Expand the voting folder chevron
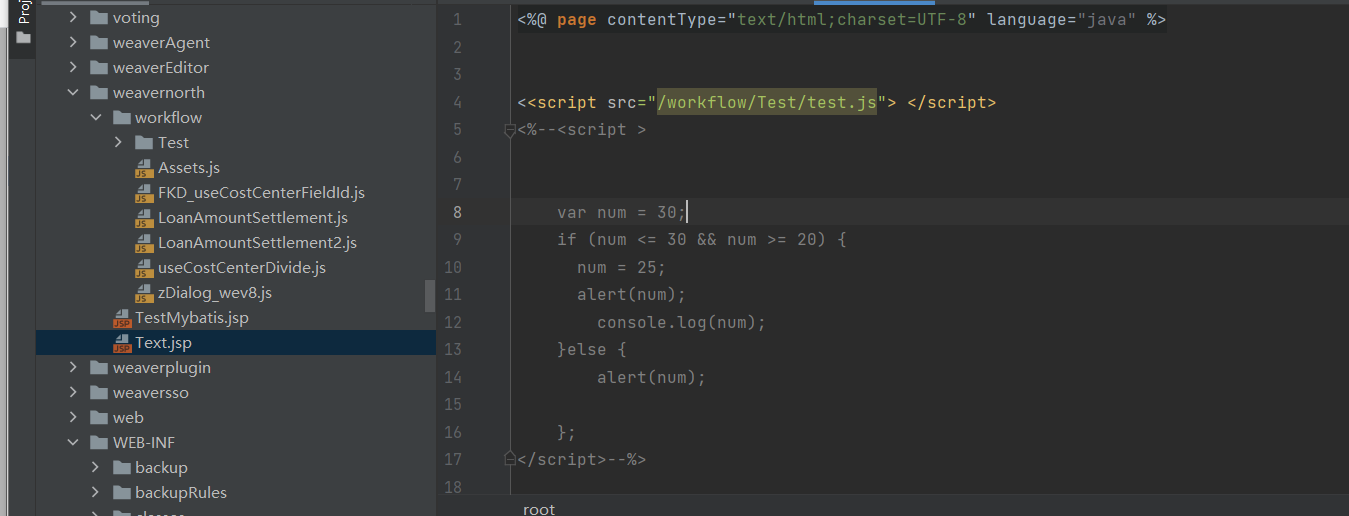 coord(73,18)
